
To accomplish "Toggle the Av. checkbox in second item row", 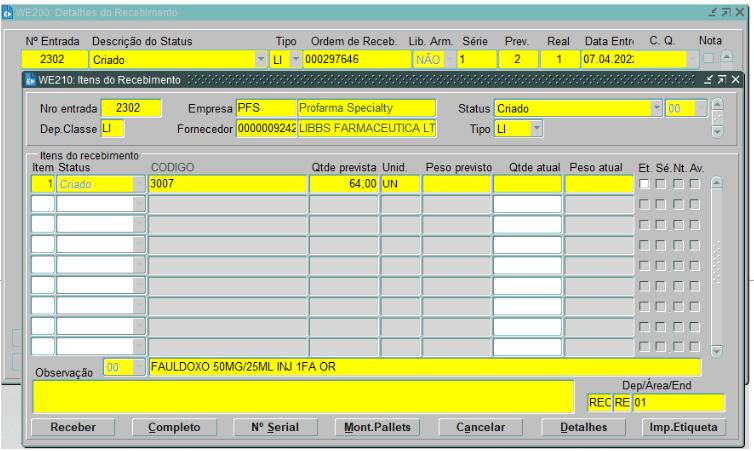I will point(694,204).
